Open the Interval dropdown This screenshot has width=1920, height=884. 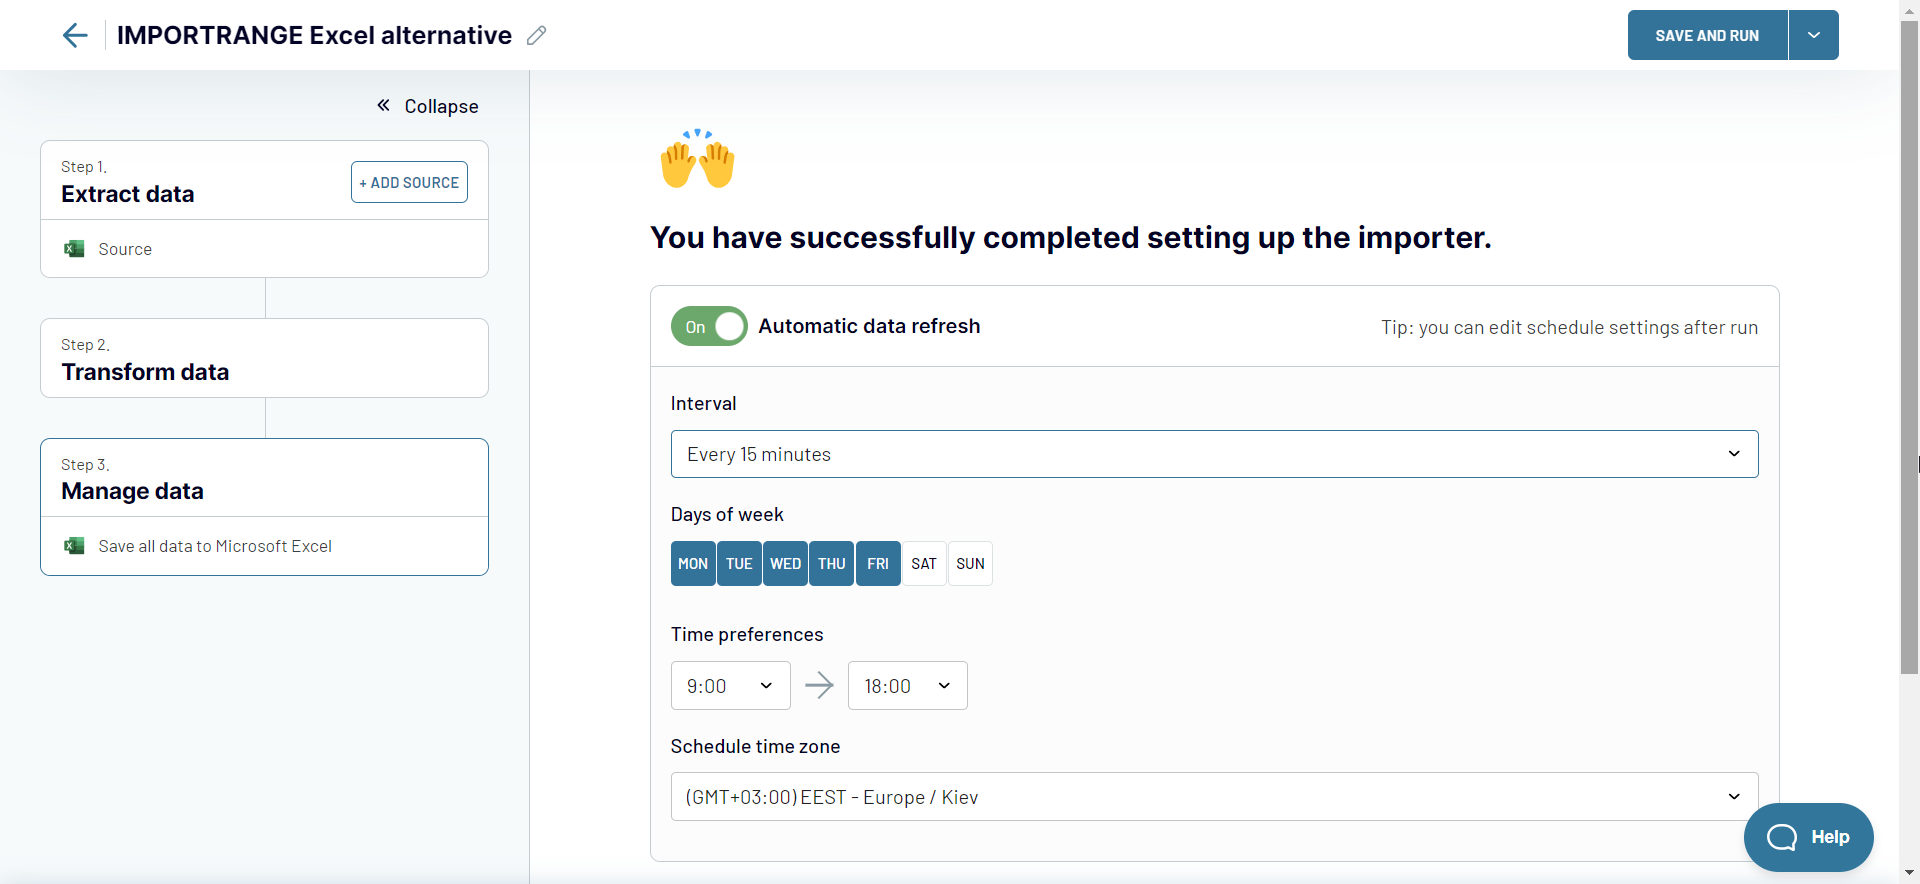pos(1214,454)
